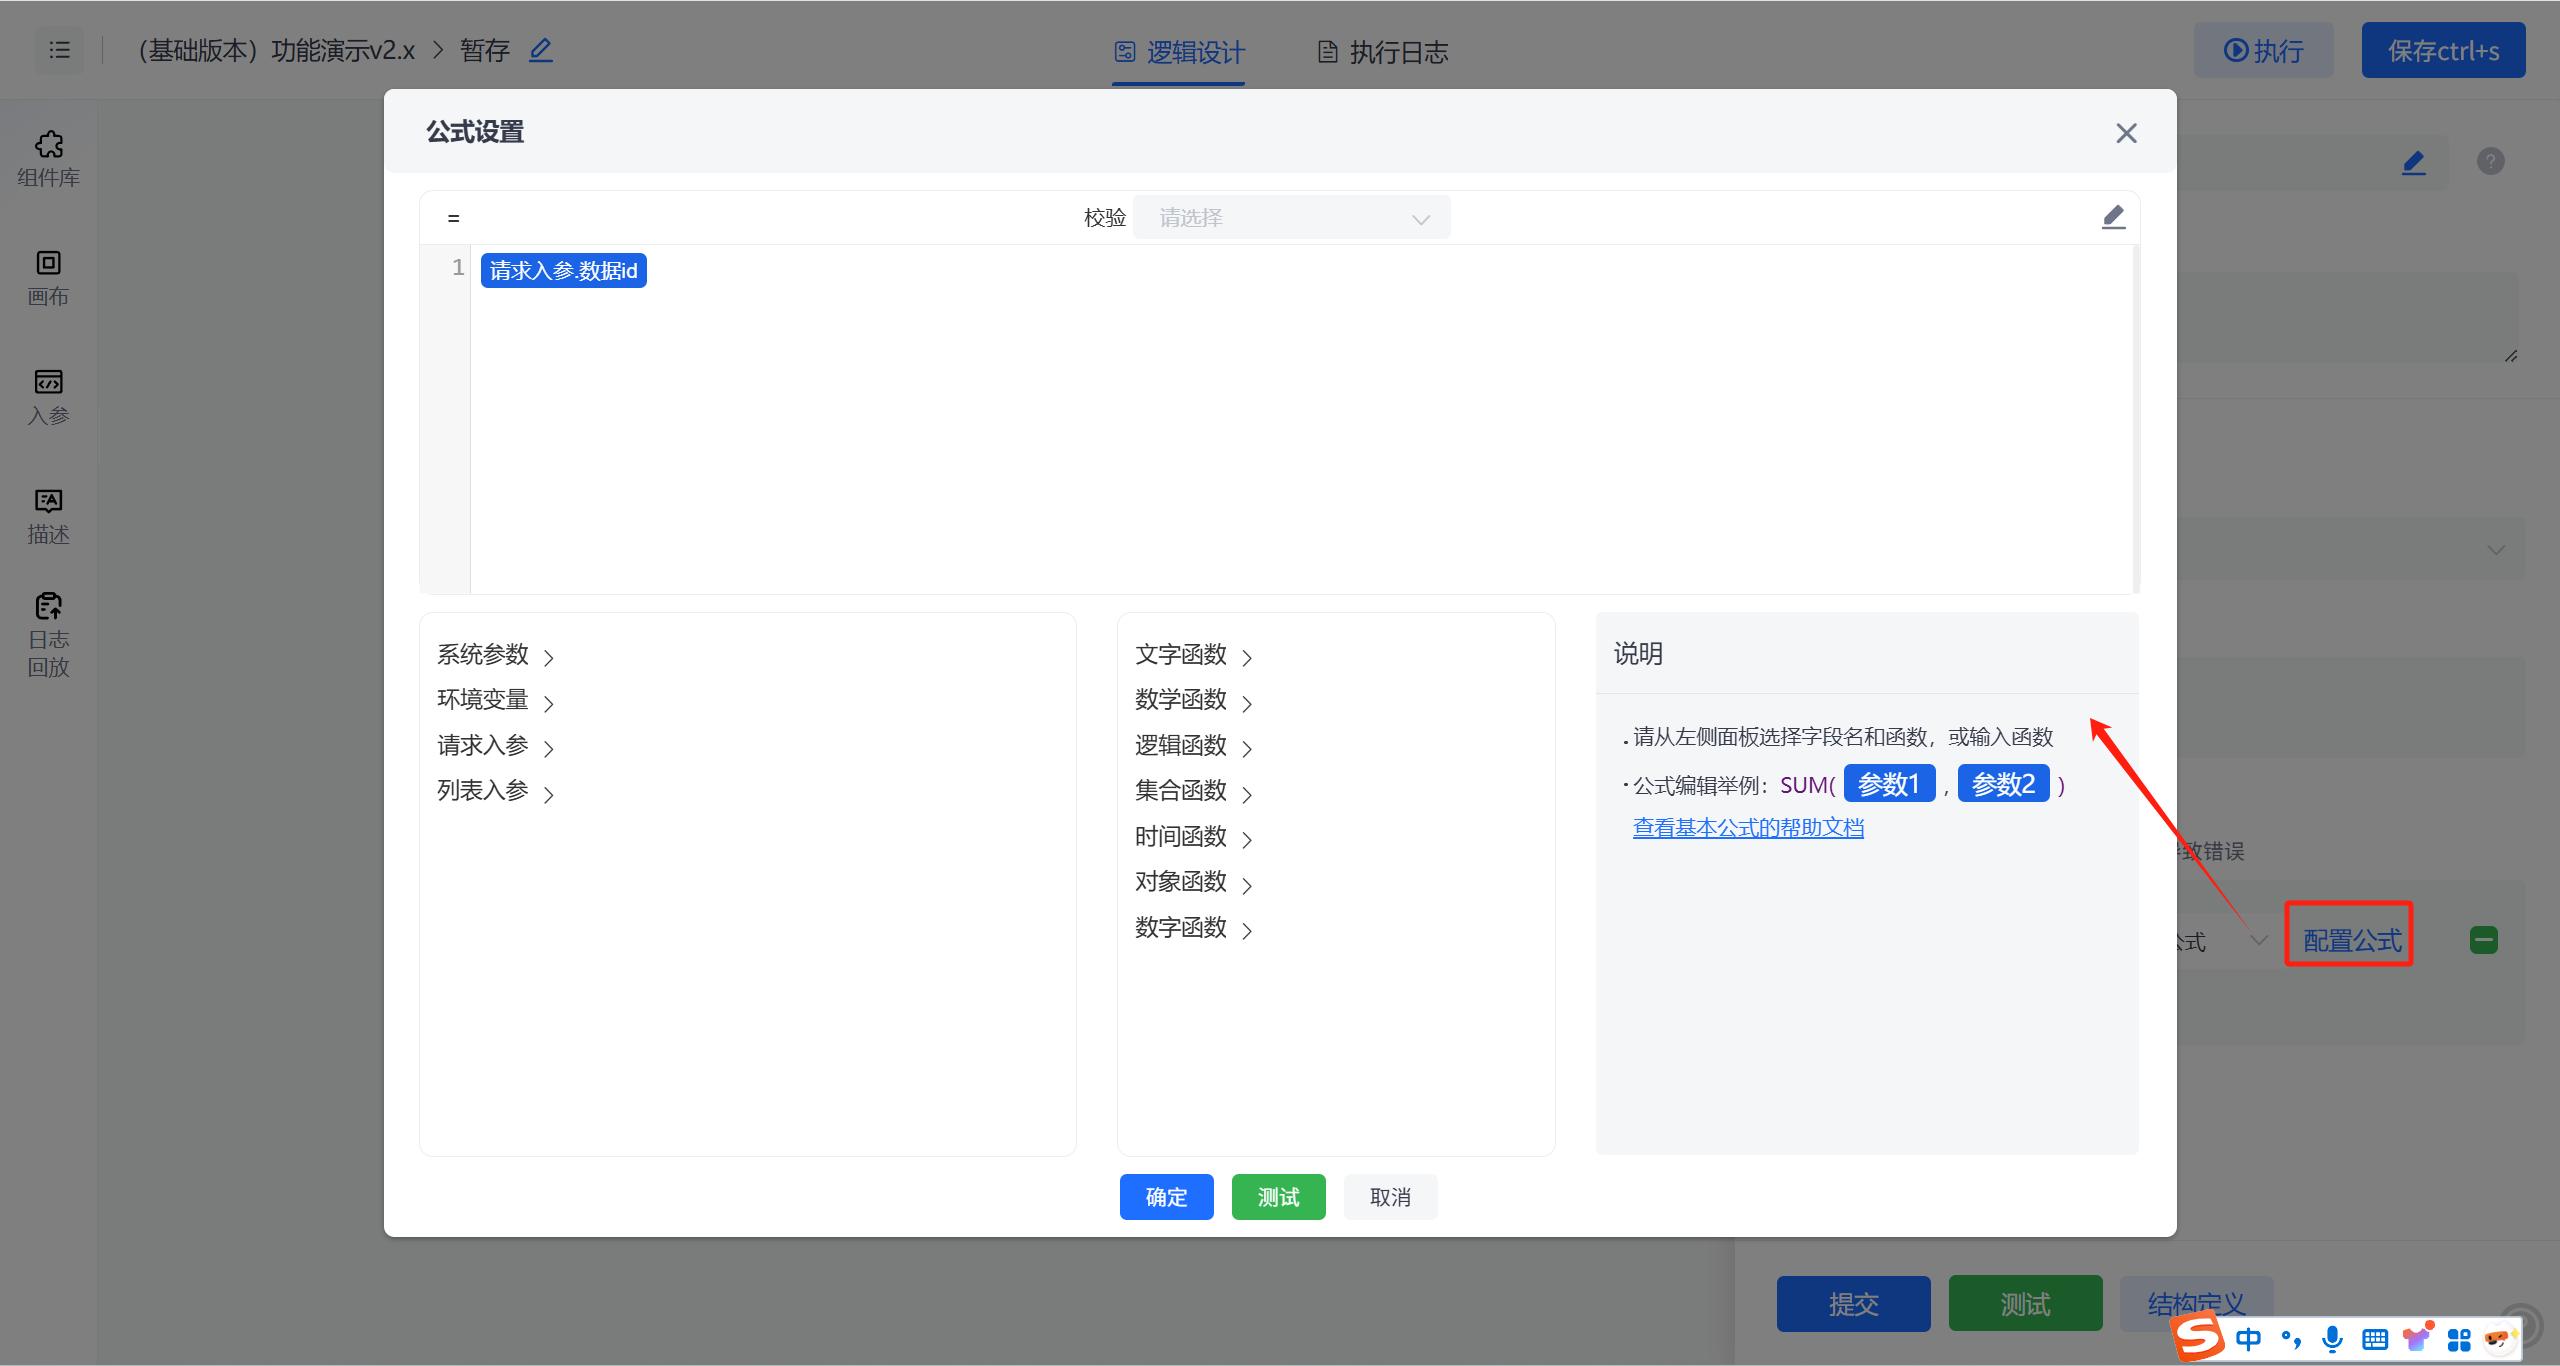
Task: Open the 入参 sidebar panel
Action: 48,397
